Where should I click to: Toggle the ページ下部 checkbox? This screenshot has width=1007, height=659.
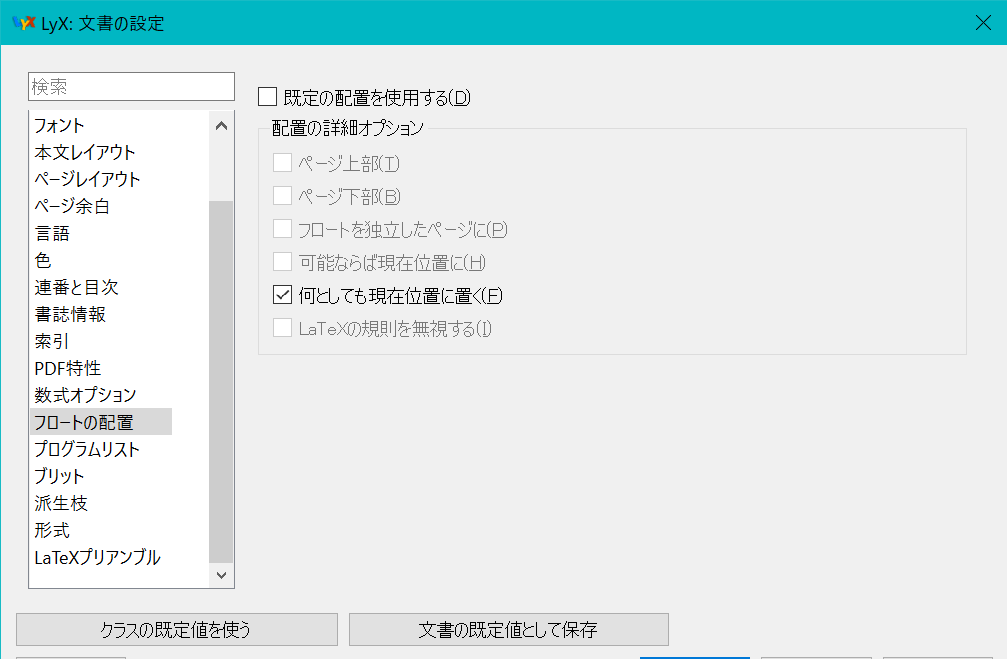tap(283, 196)
